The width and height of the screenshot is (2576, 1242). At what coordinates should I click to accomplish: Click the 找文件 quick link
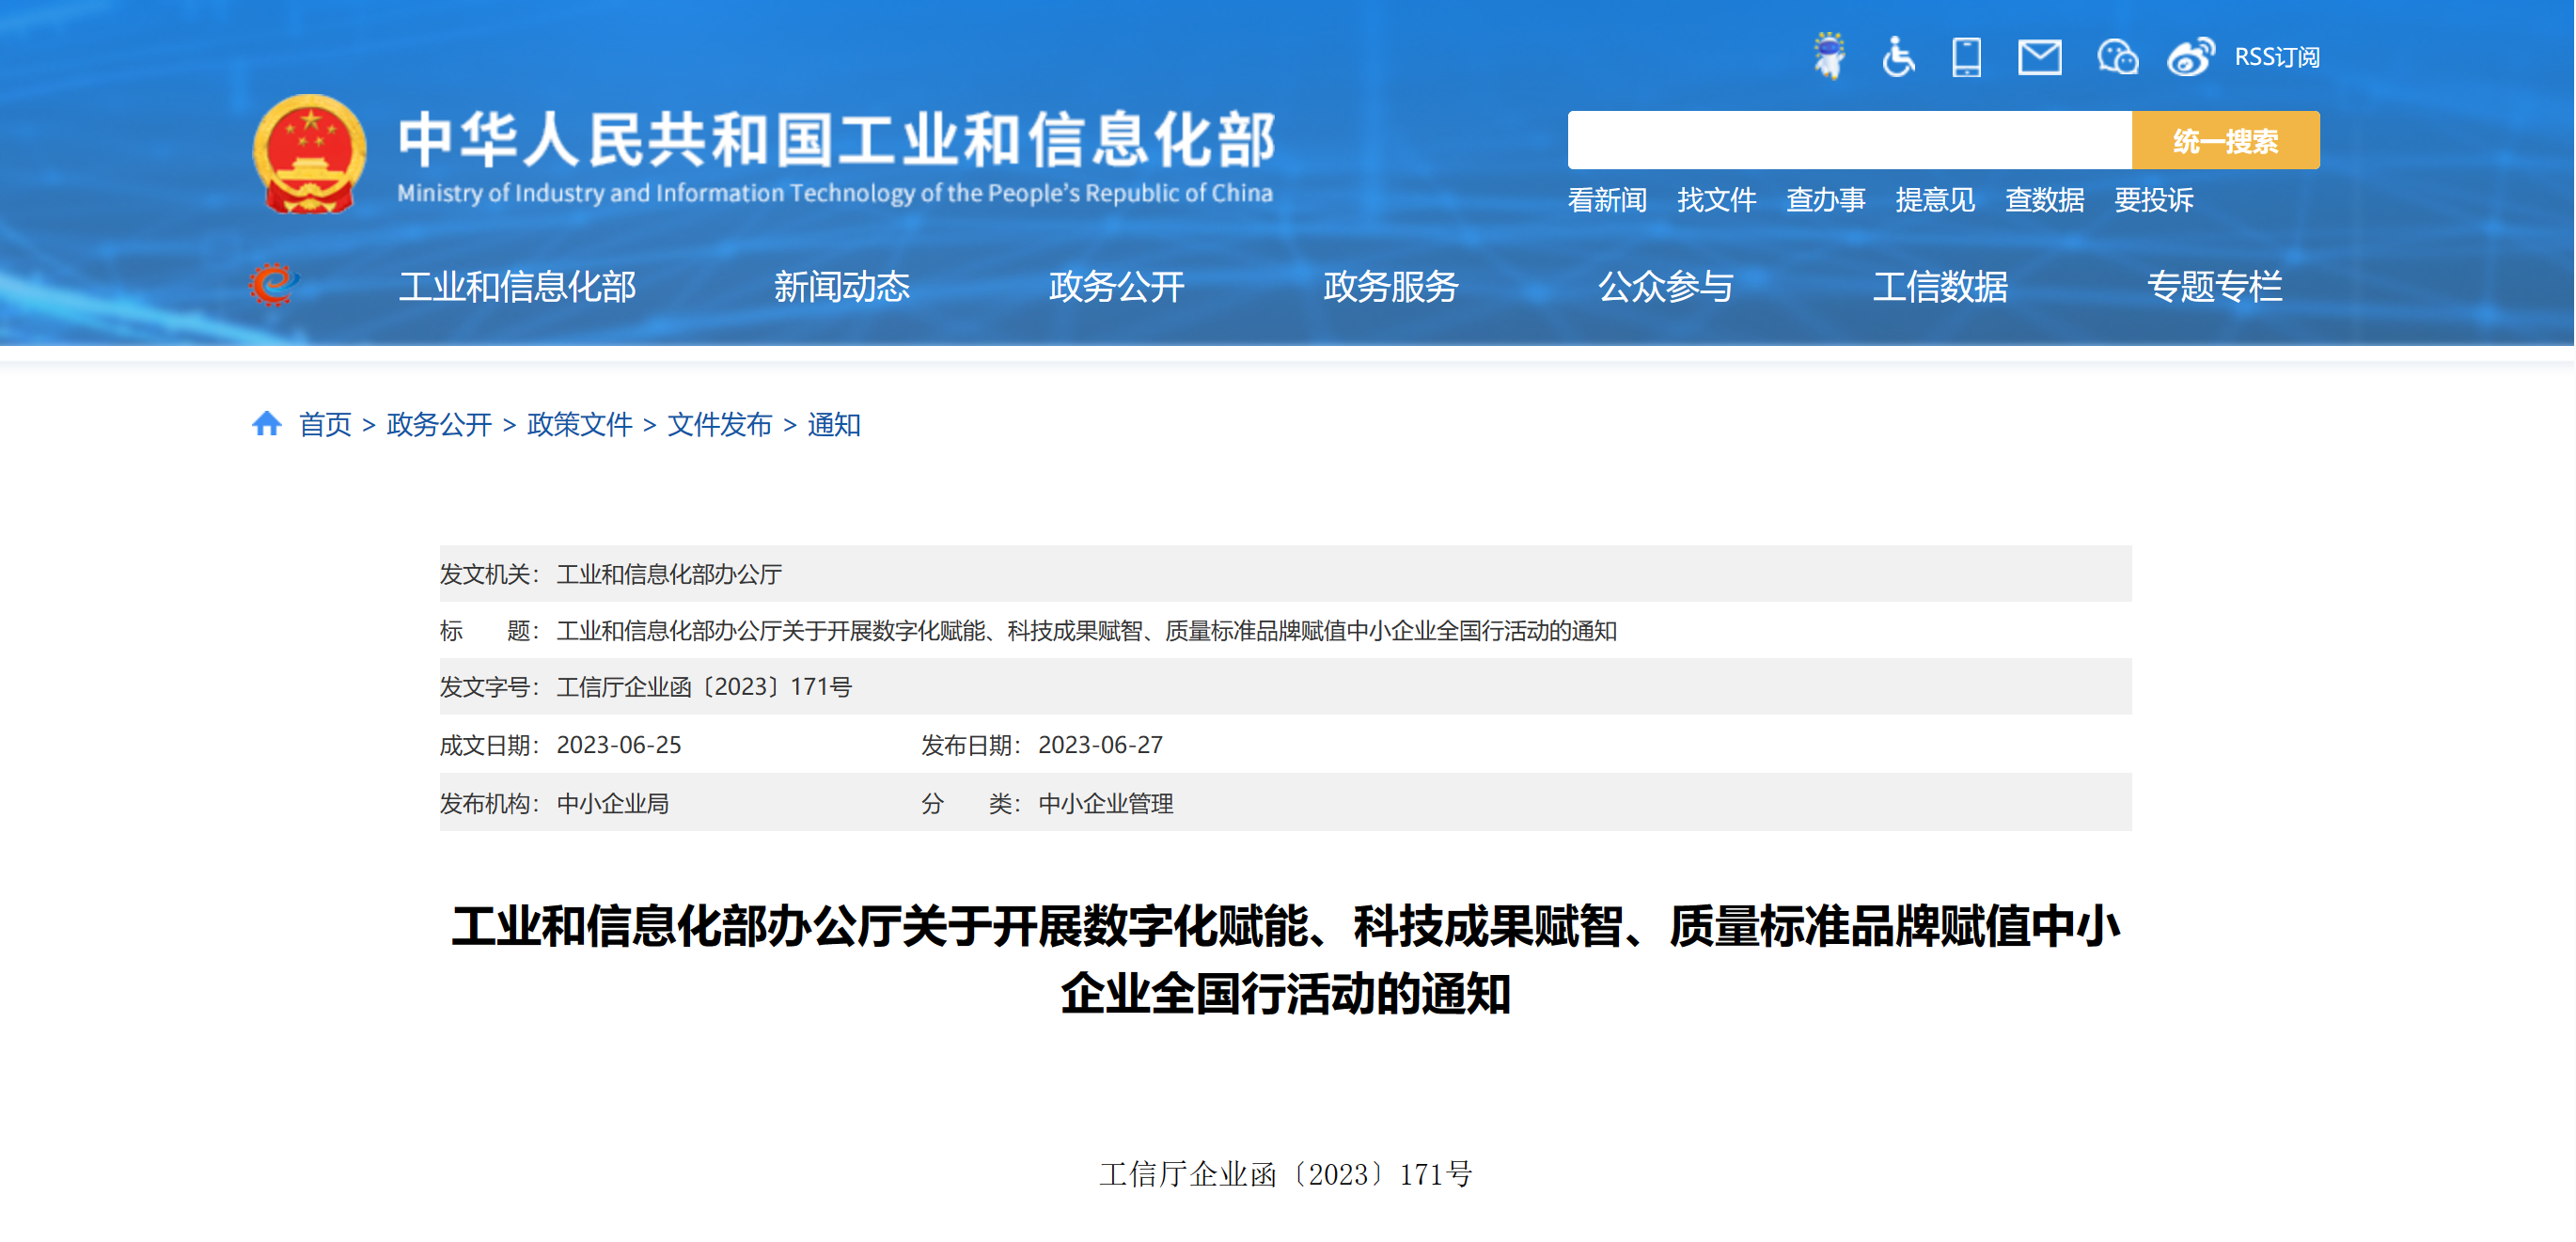click(x=1716, y=200)
